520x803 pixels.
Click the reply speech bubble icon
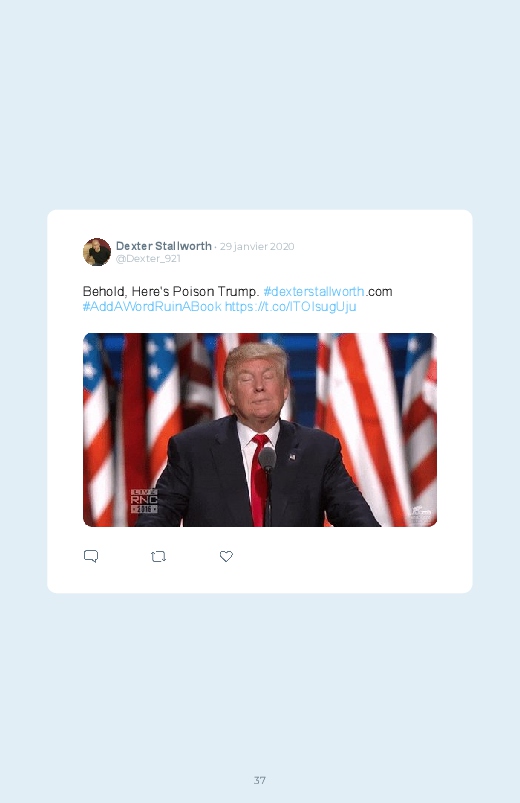click(91, 556)
